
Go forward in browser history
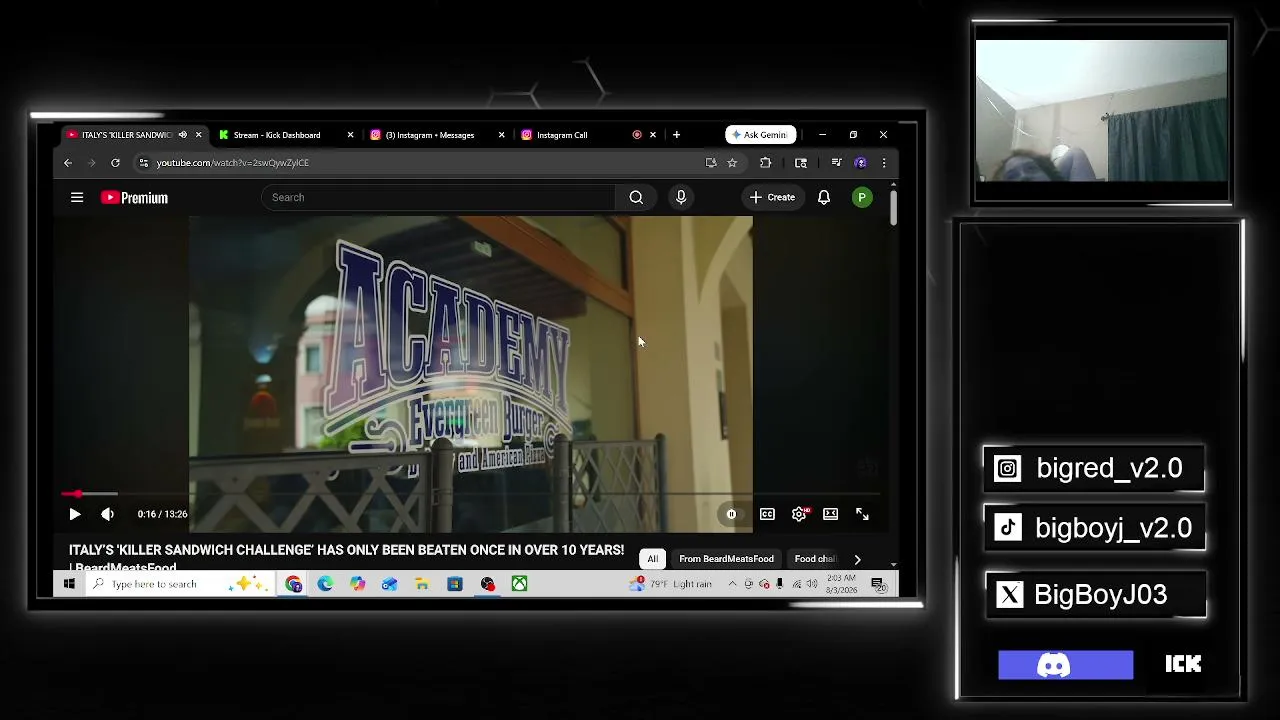[91, 163]
